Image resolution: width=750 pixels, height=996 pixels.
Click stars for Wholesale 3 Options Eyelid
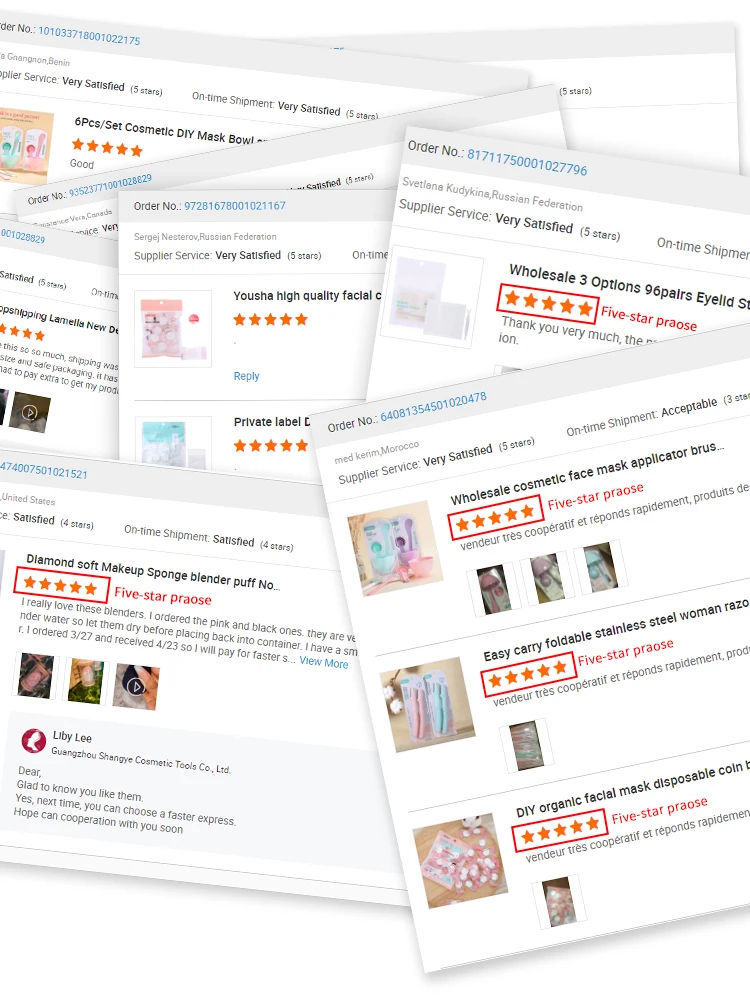[549, 303]
